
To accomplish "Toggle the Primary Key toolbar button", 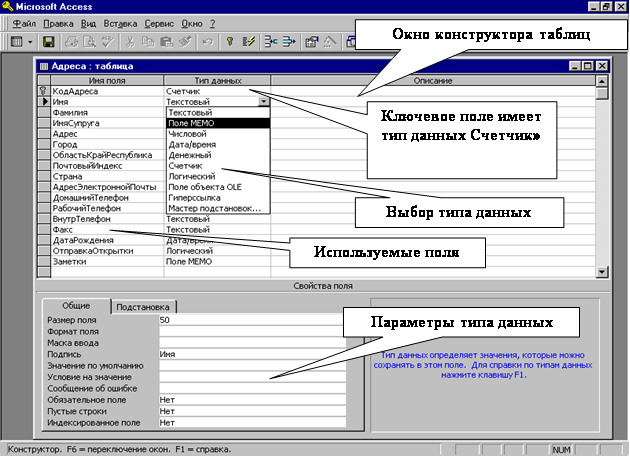I will click(x=229, y=42).
